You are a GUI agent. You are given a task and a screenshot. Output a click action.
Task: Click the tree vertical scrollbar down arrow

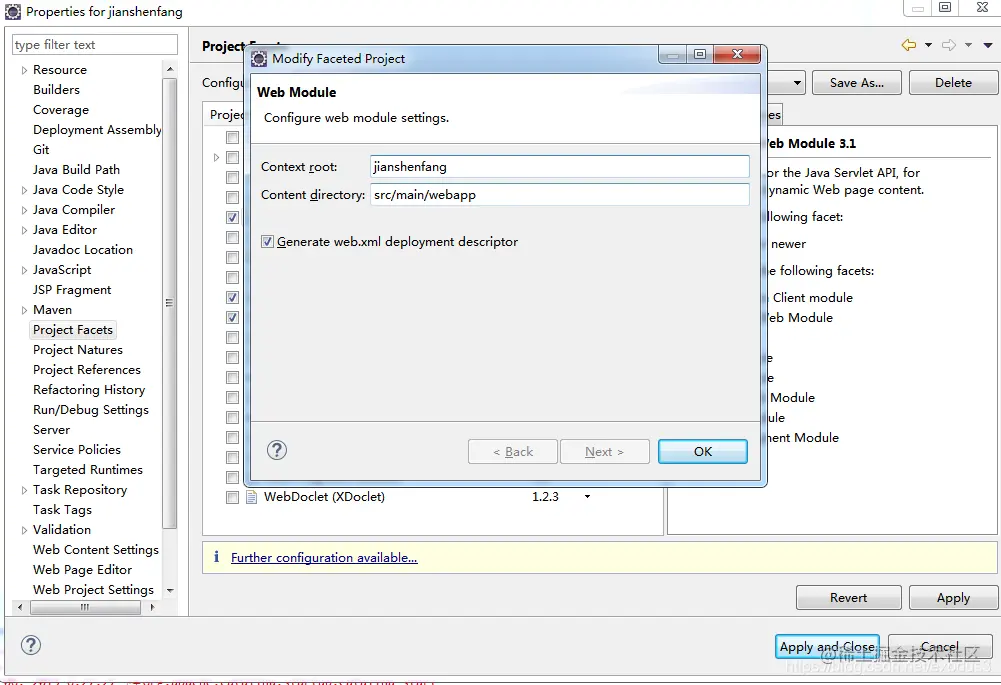[x=170, y=591]
